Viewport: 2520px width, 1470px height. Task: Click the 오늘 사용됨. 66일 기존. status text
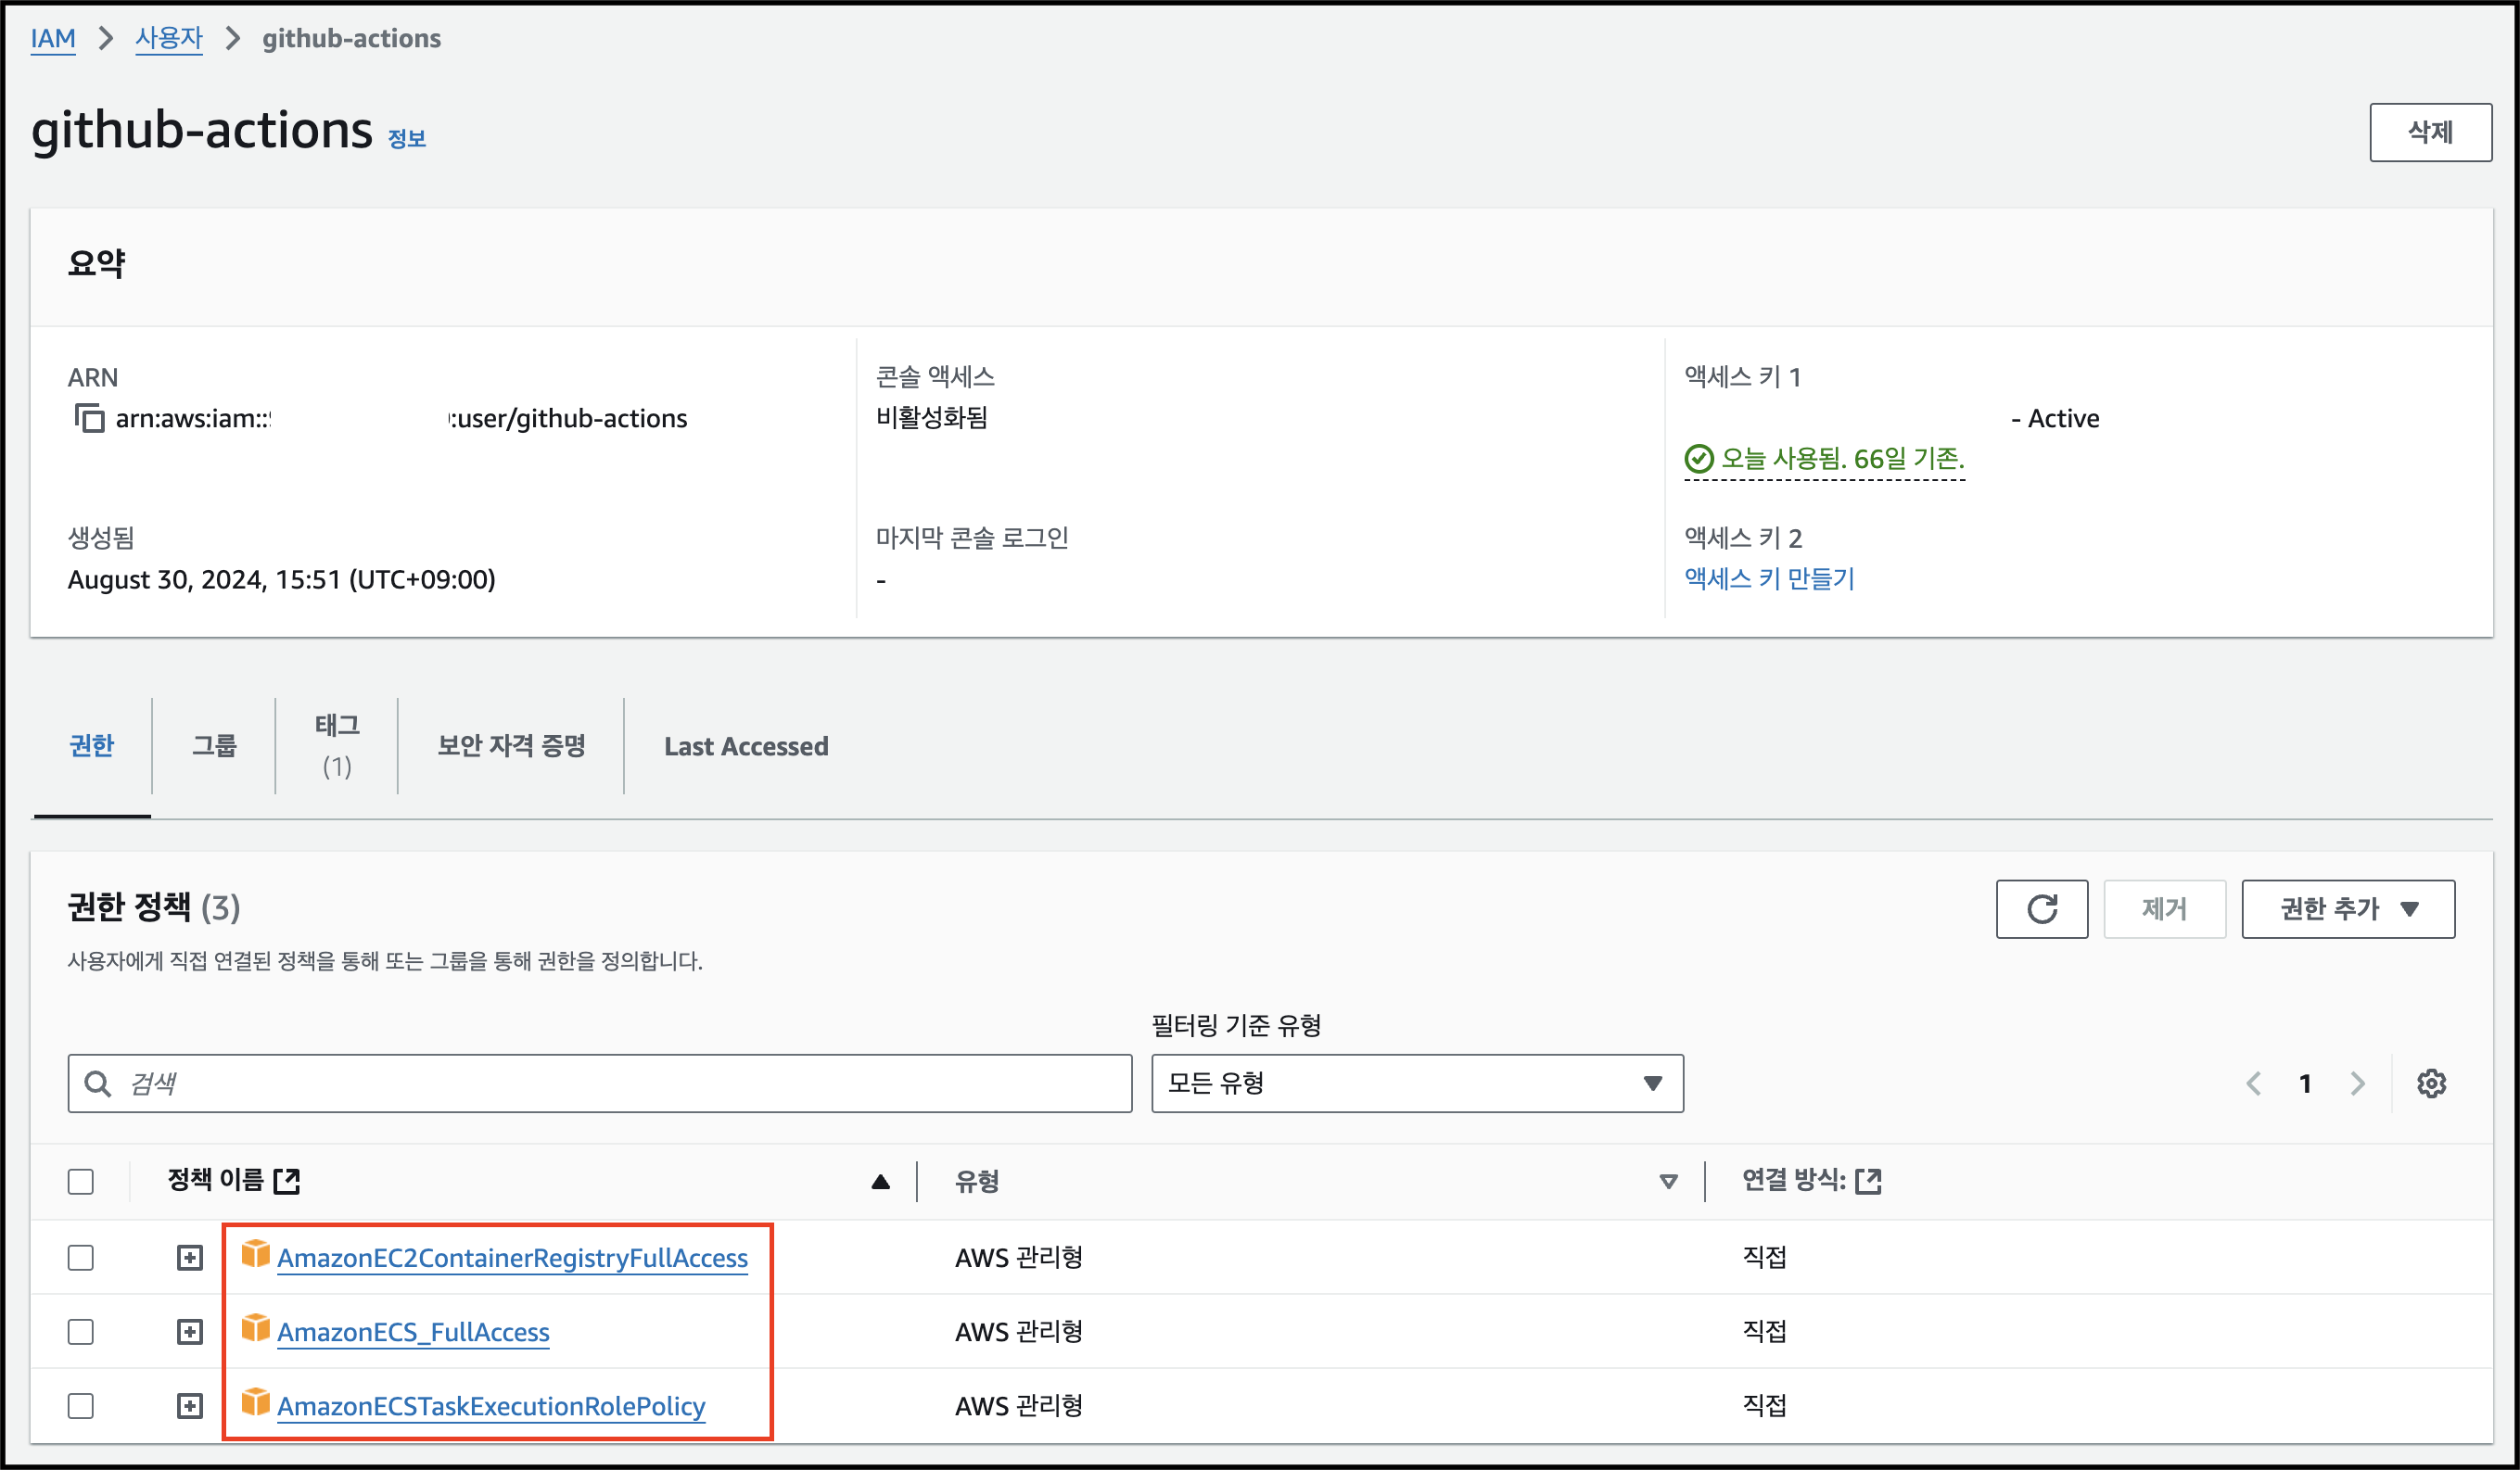pos(1842,459)
